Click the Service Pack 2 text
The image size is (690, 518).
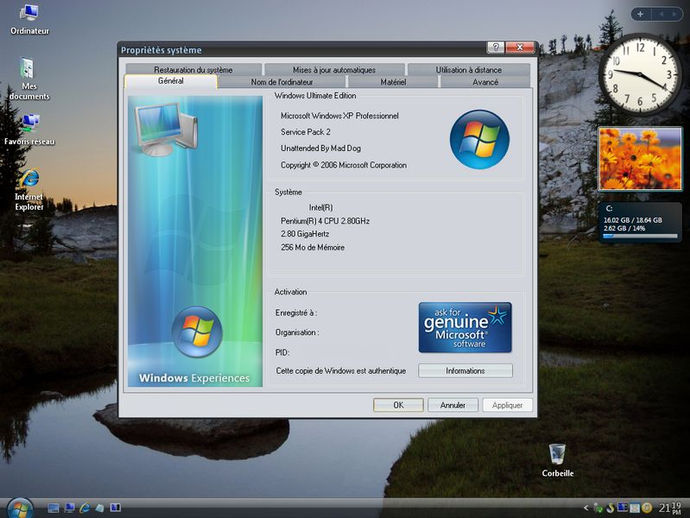[x=305, y=132]
